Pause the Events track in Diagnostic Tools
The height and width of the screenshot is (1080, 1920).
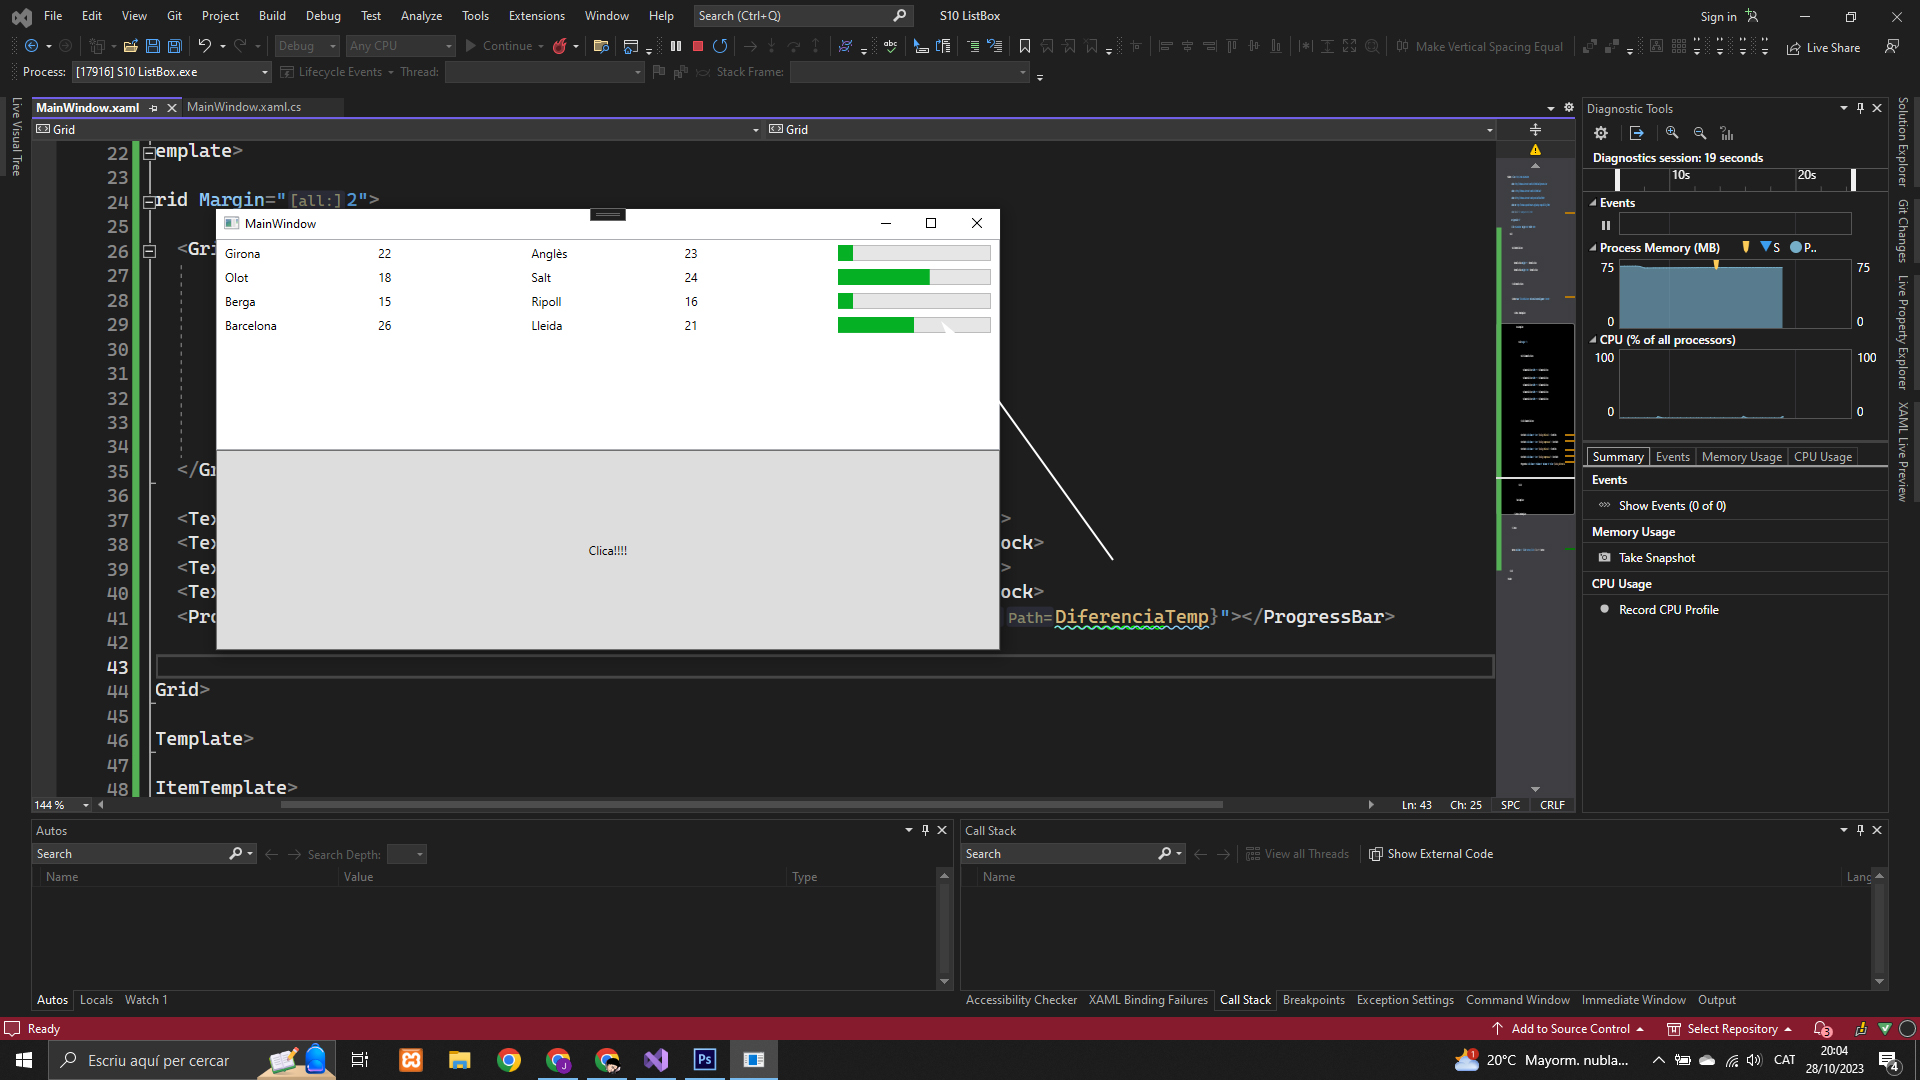pos(1606,225)
